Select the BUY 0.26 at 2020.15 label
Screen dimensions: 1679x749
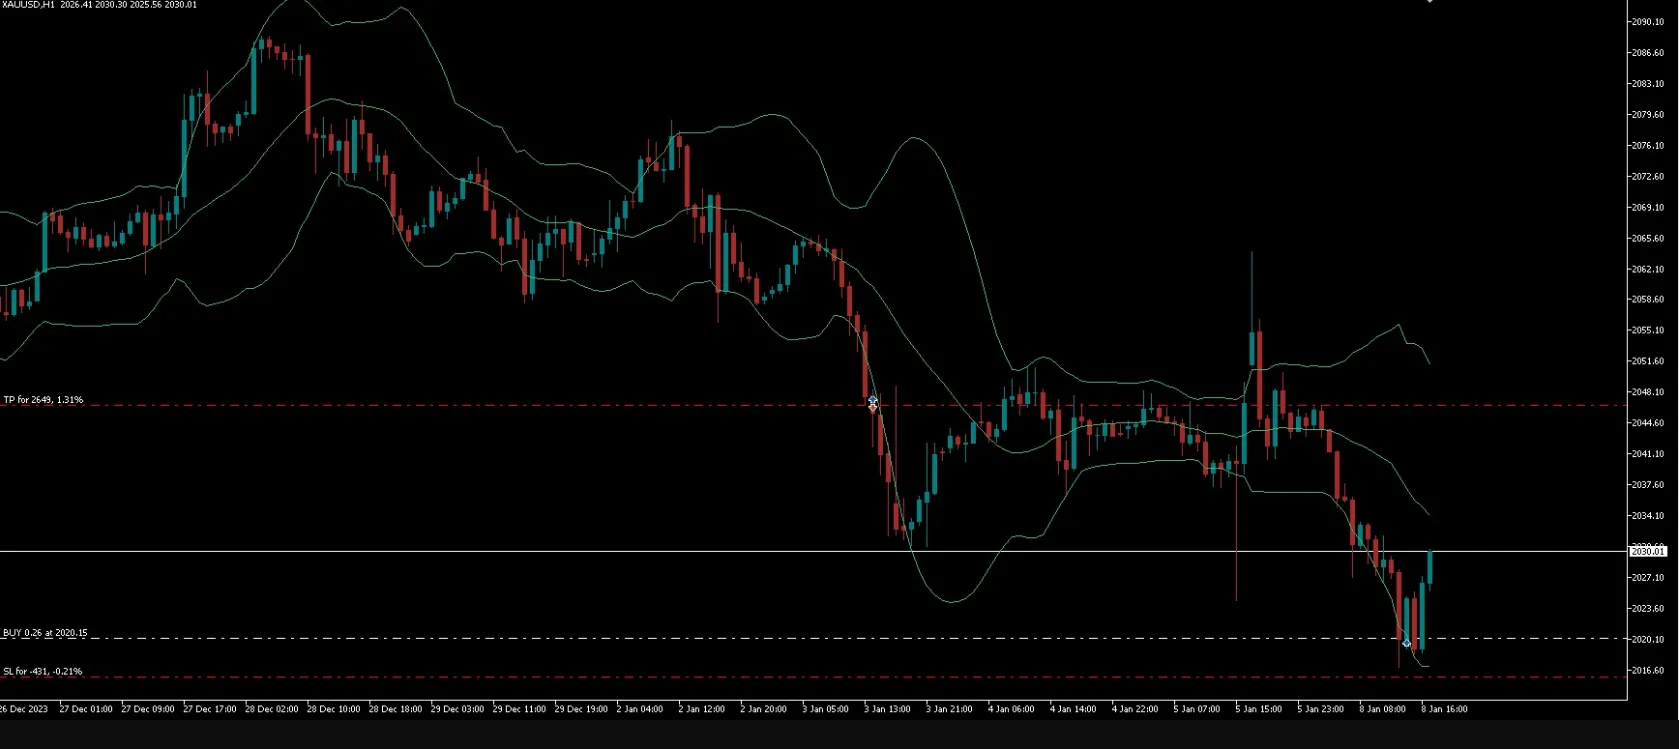pos(45,633)
